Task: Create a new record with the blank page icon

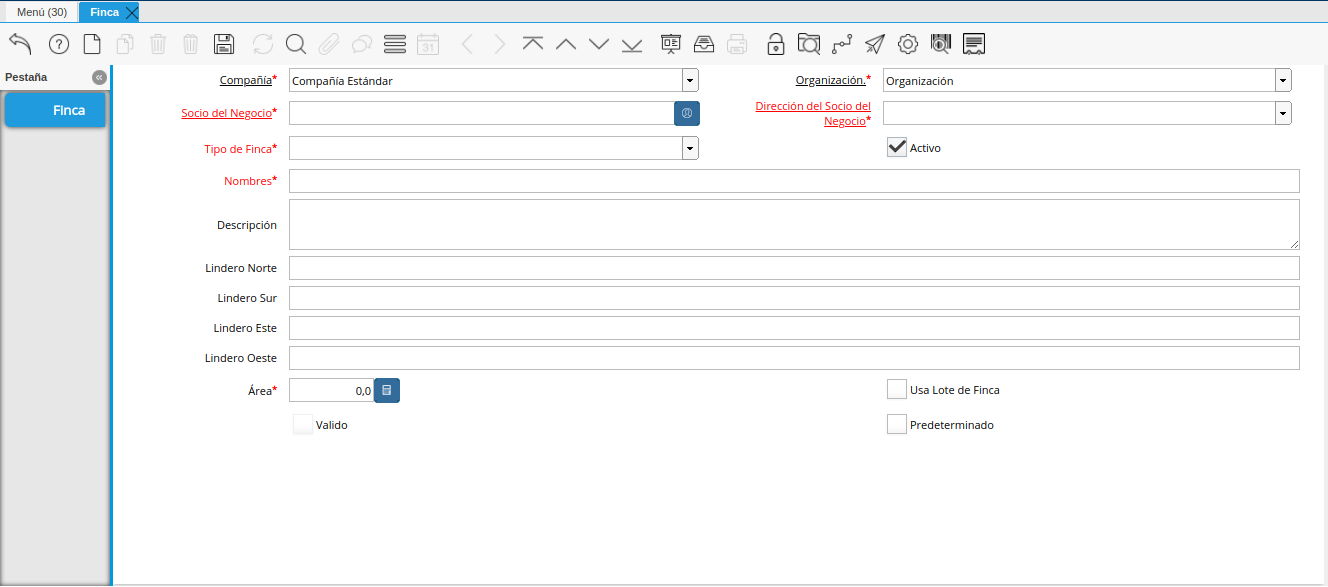Action: pos(92,44)
